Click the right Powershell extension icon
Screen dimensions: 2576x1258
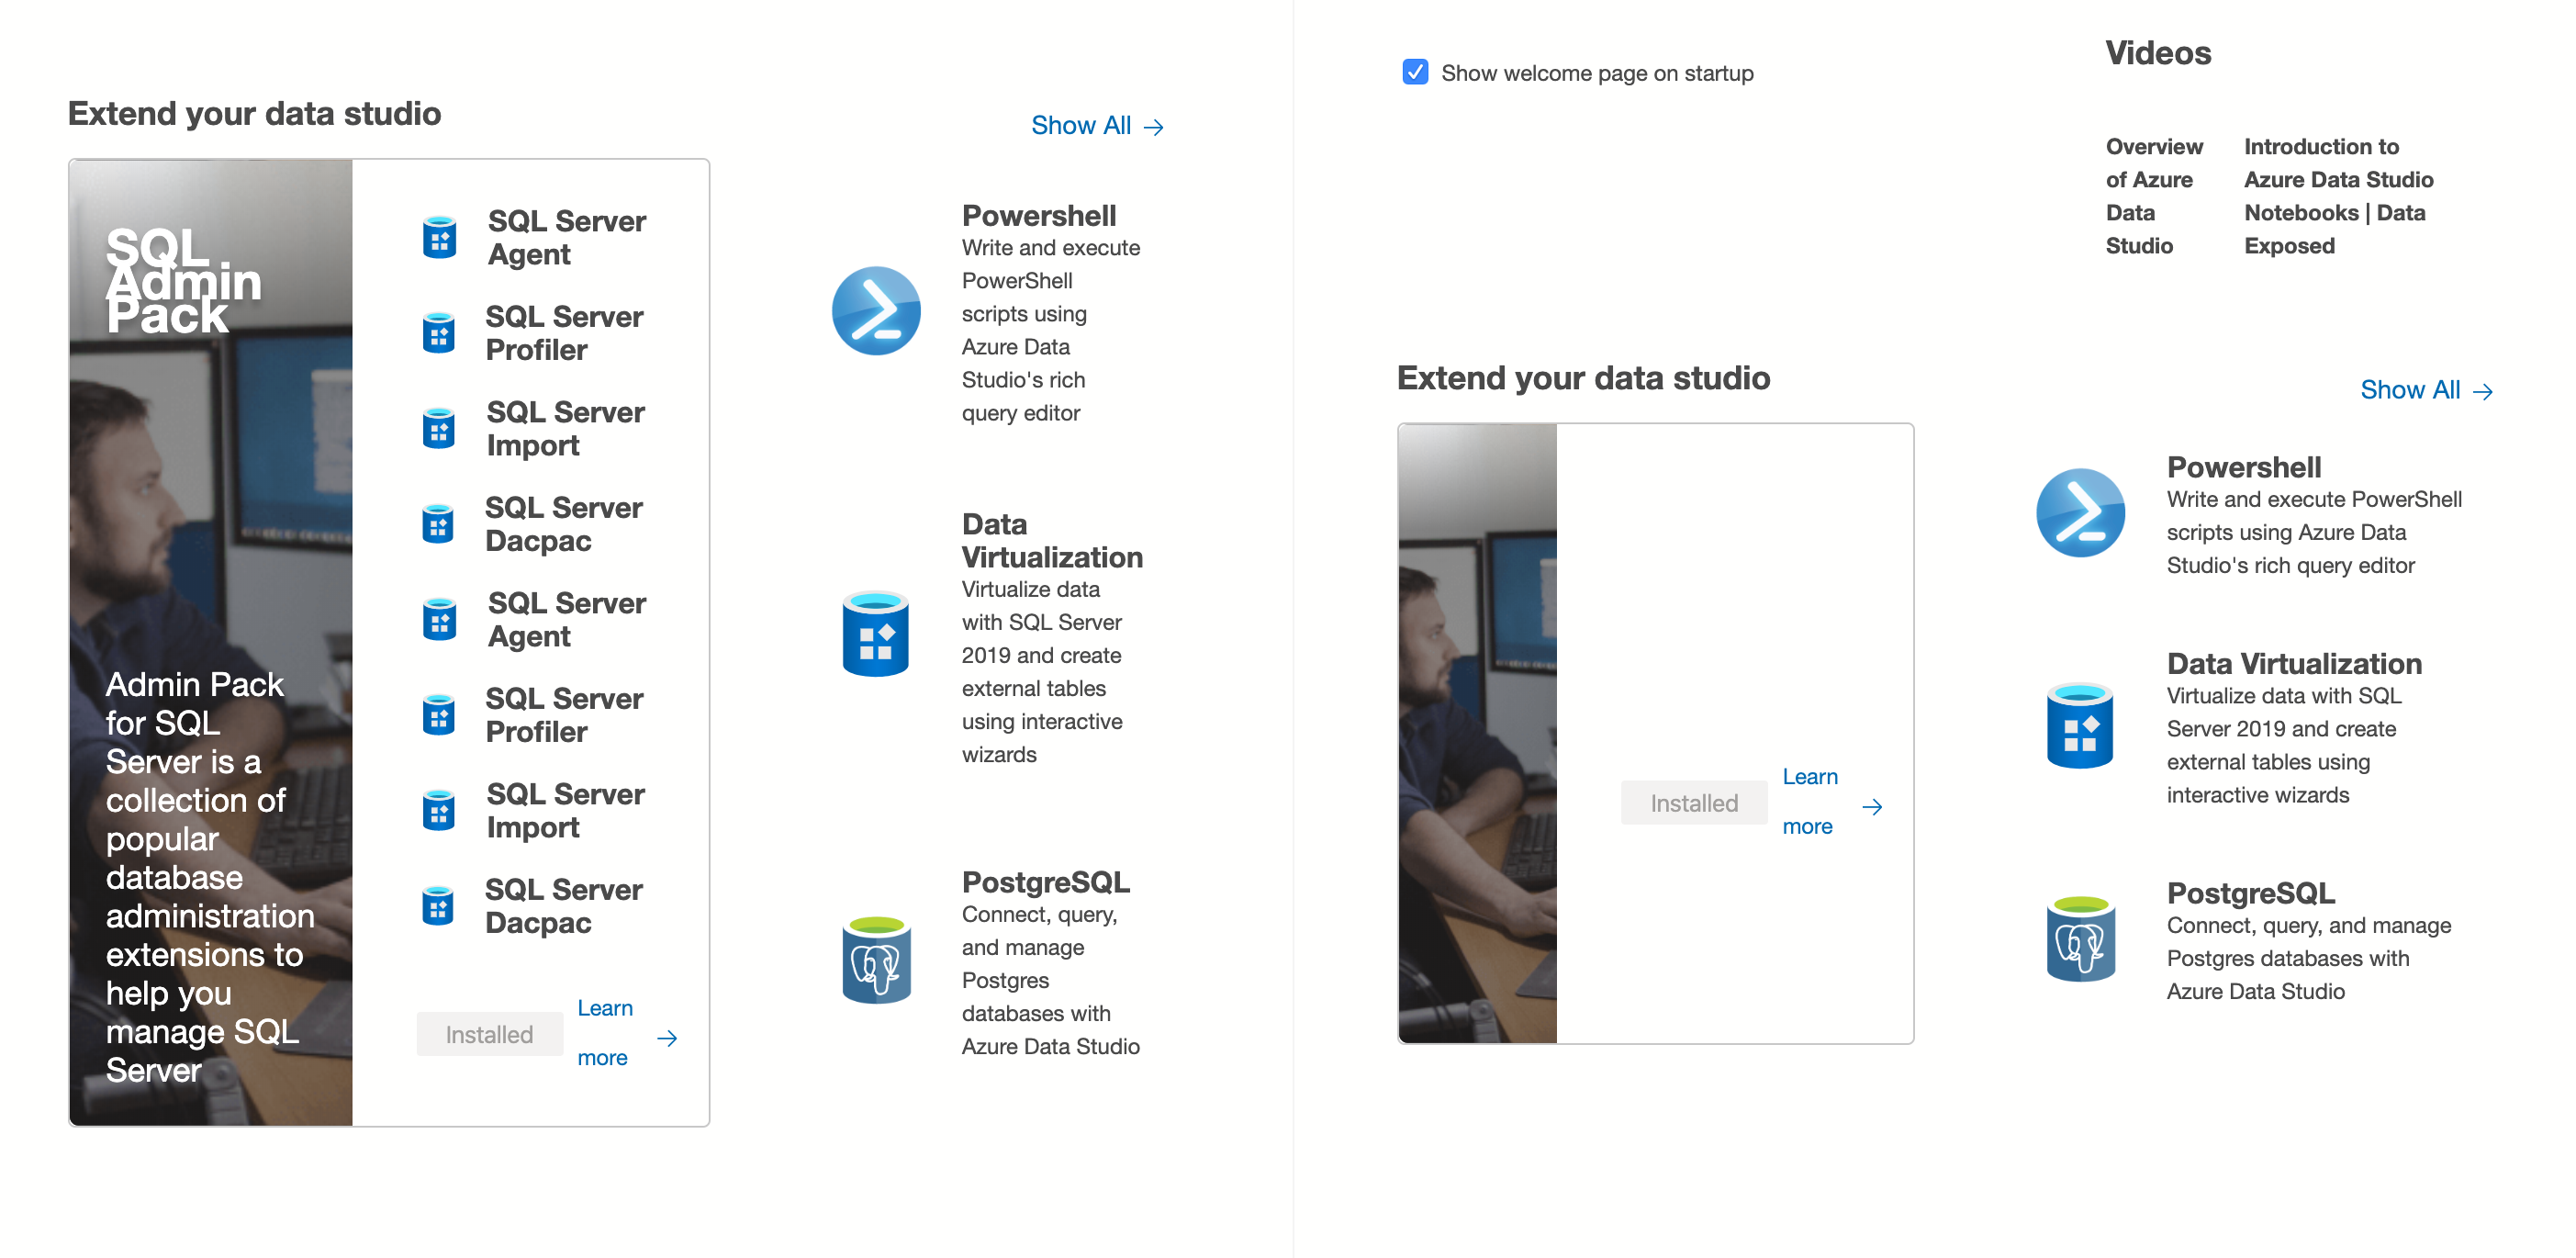coord(2081,512)
